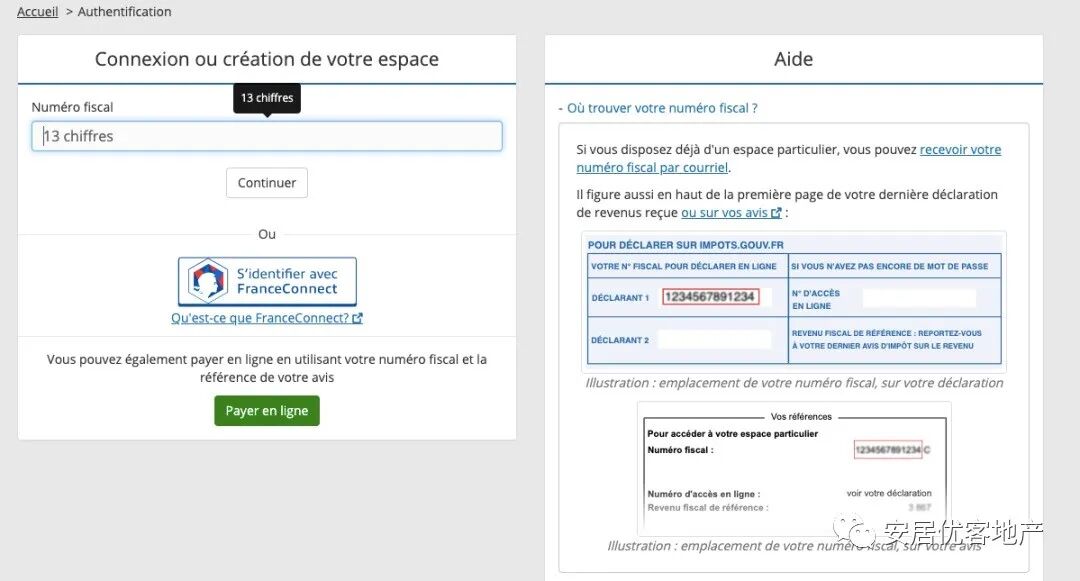Click the Authentification breadcrumb text
This screenshot has height=581, width=1080.
coord(125,12)
